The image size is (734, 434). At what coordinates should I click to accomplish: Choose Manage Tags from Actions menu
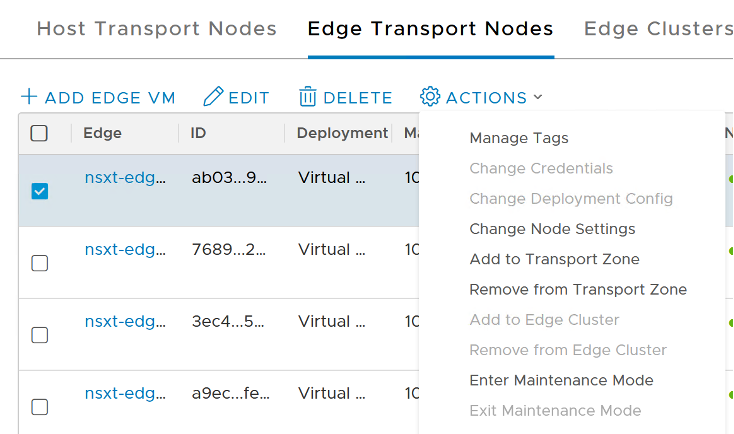[518, 138]
